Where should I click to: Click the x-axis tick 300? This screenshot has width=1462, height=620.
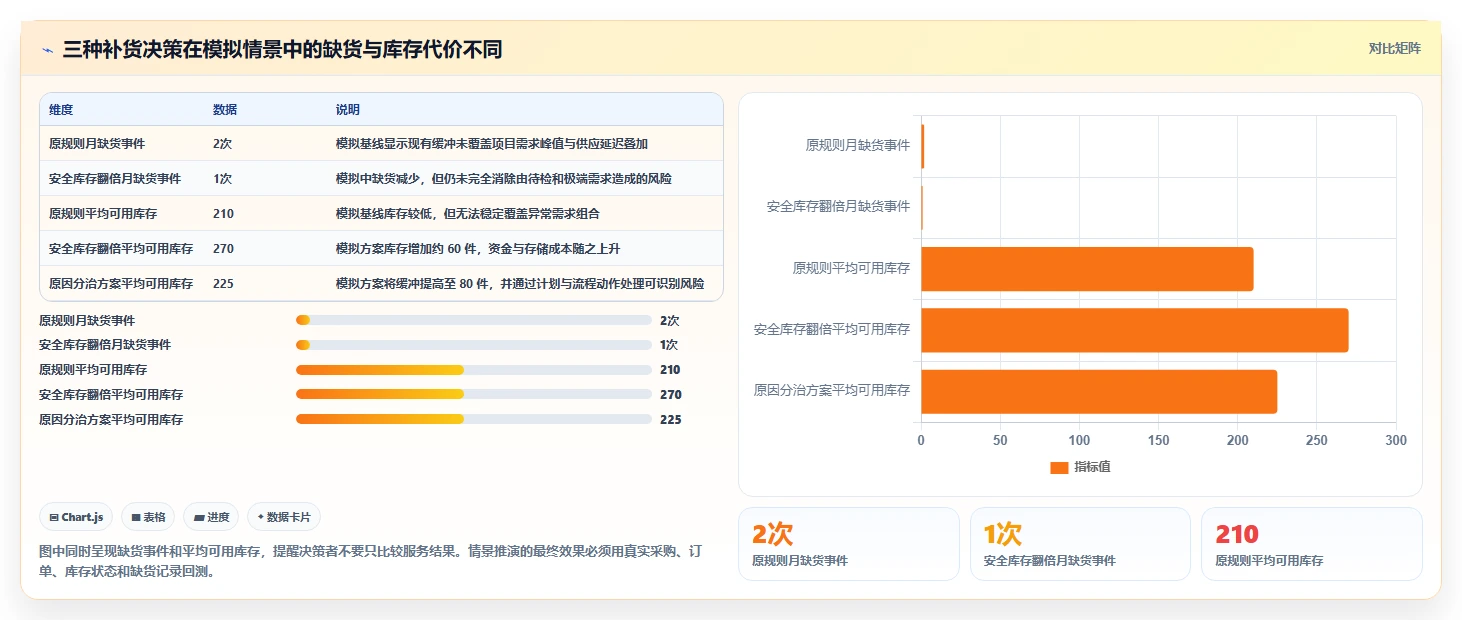pos(1396,441)
